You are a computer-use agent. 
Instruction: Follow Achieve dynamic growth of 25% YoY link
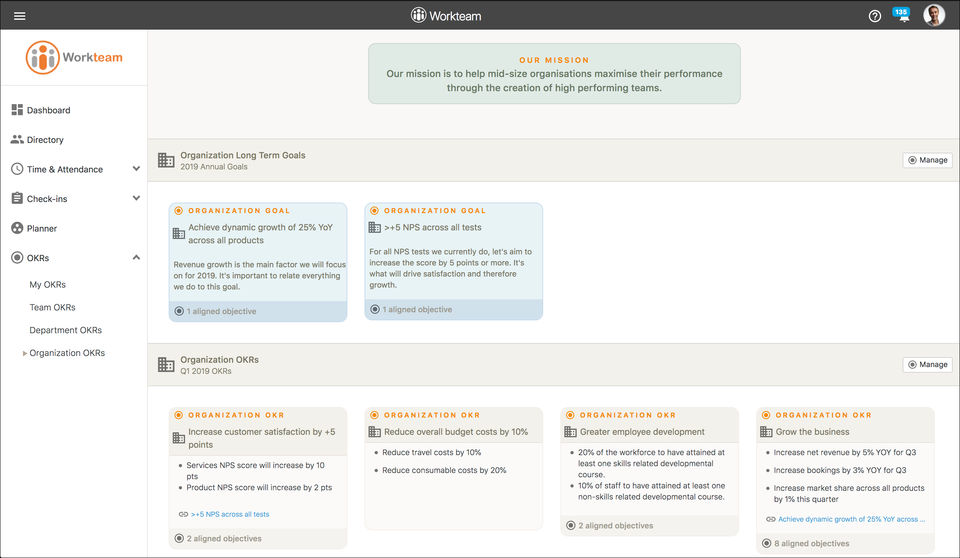(852, 519)
